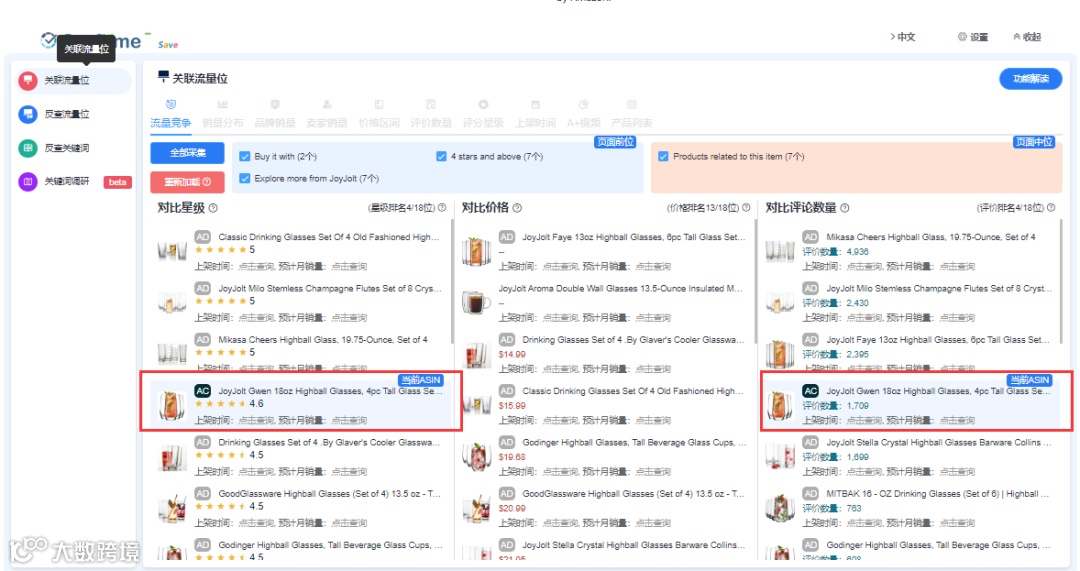Click JoyJolt Aroma Double Wall Glasses thumbnail
The height and width of the screenshot is (571, 1080).
click(x=476, y=302)
